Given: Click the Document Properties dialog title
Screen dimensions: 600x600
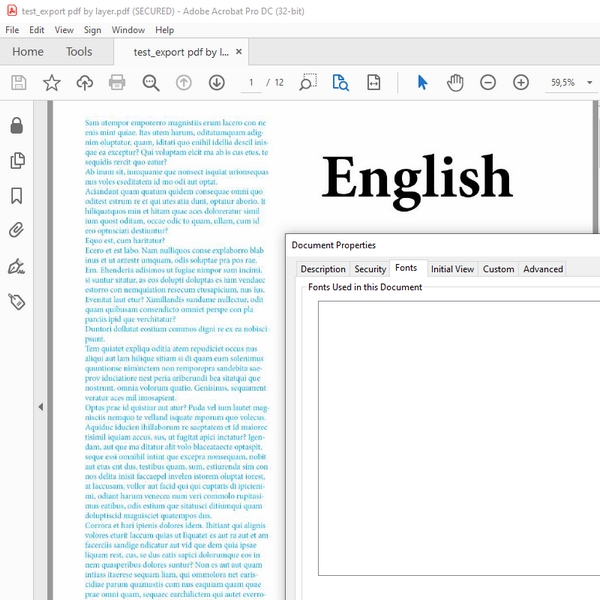Looking at the screenshot, I should [334, 245].
